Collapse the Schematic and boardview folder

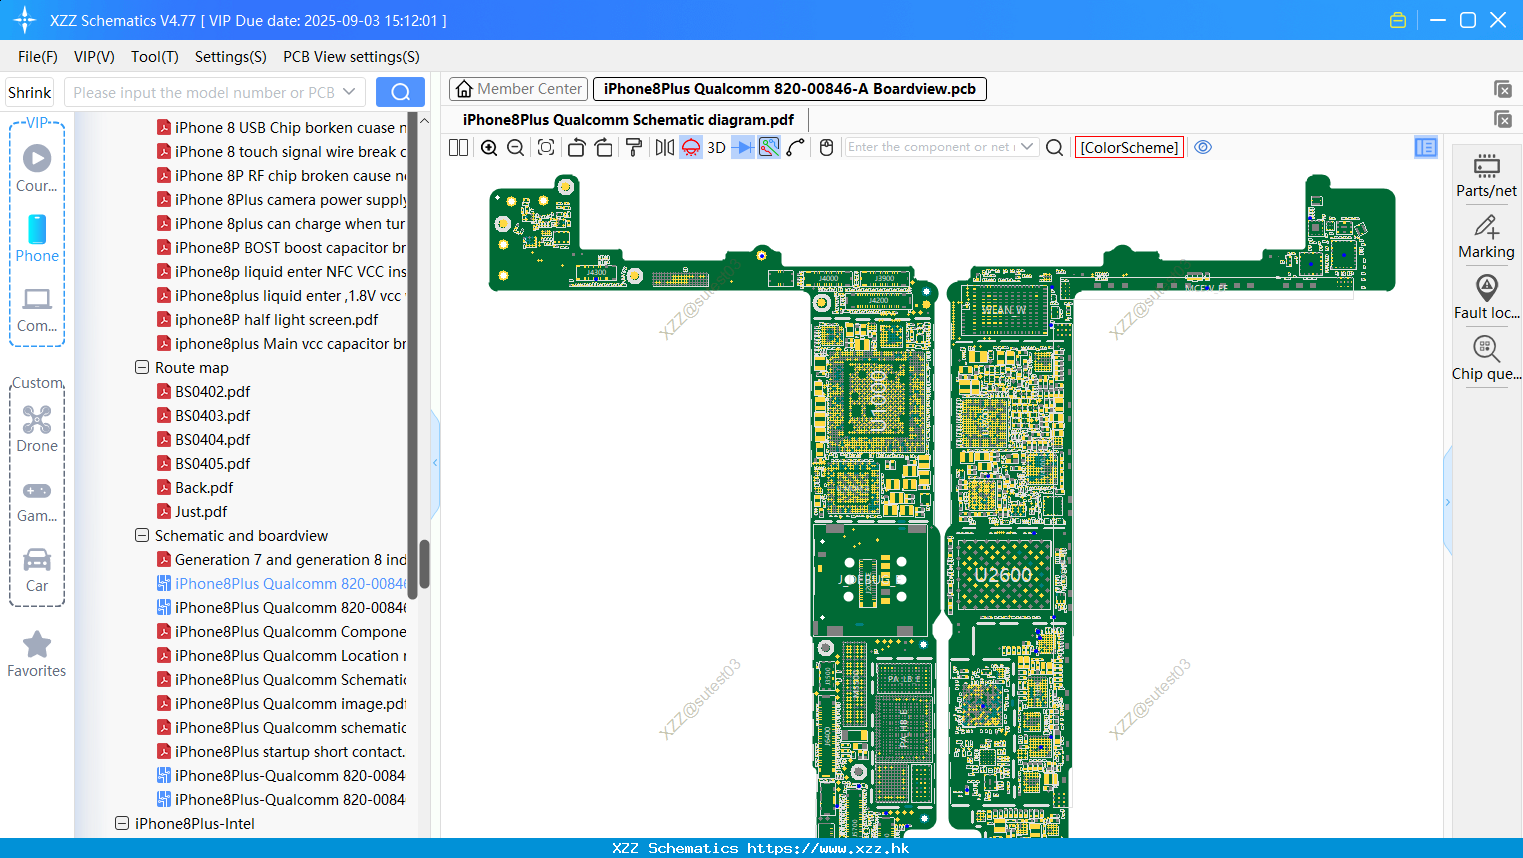coord(142,536)
